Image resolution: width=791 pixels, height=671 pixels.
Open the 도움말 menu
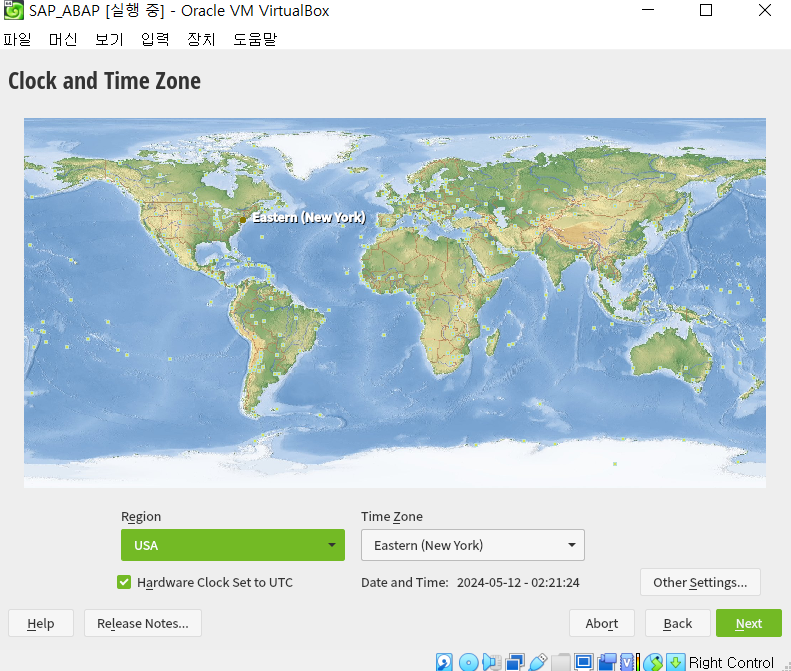255,39
